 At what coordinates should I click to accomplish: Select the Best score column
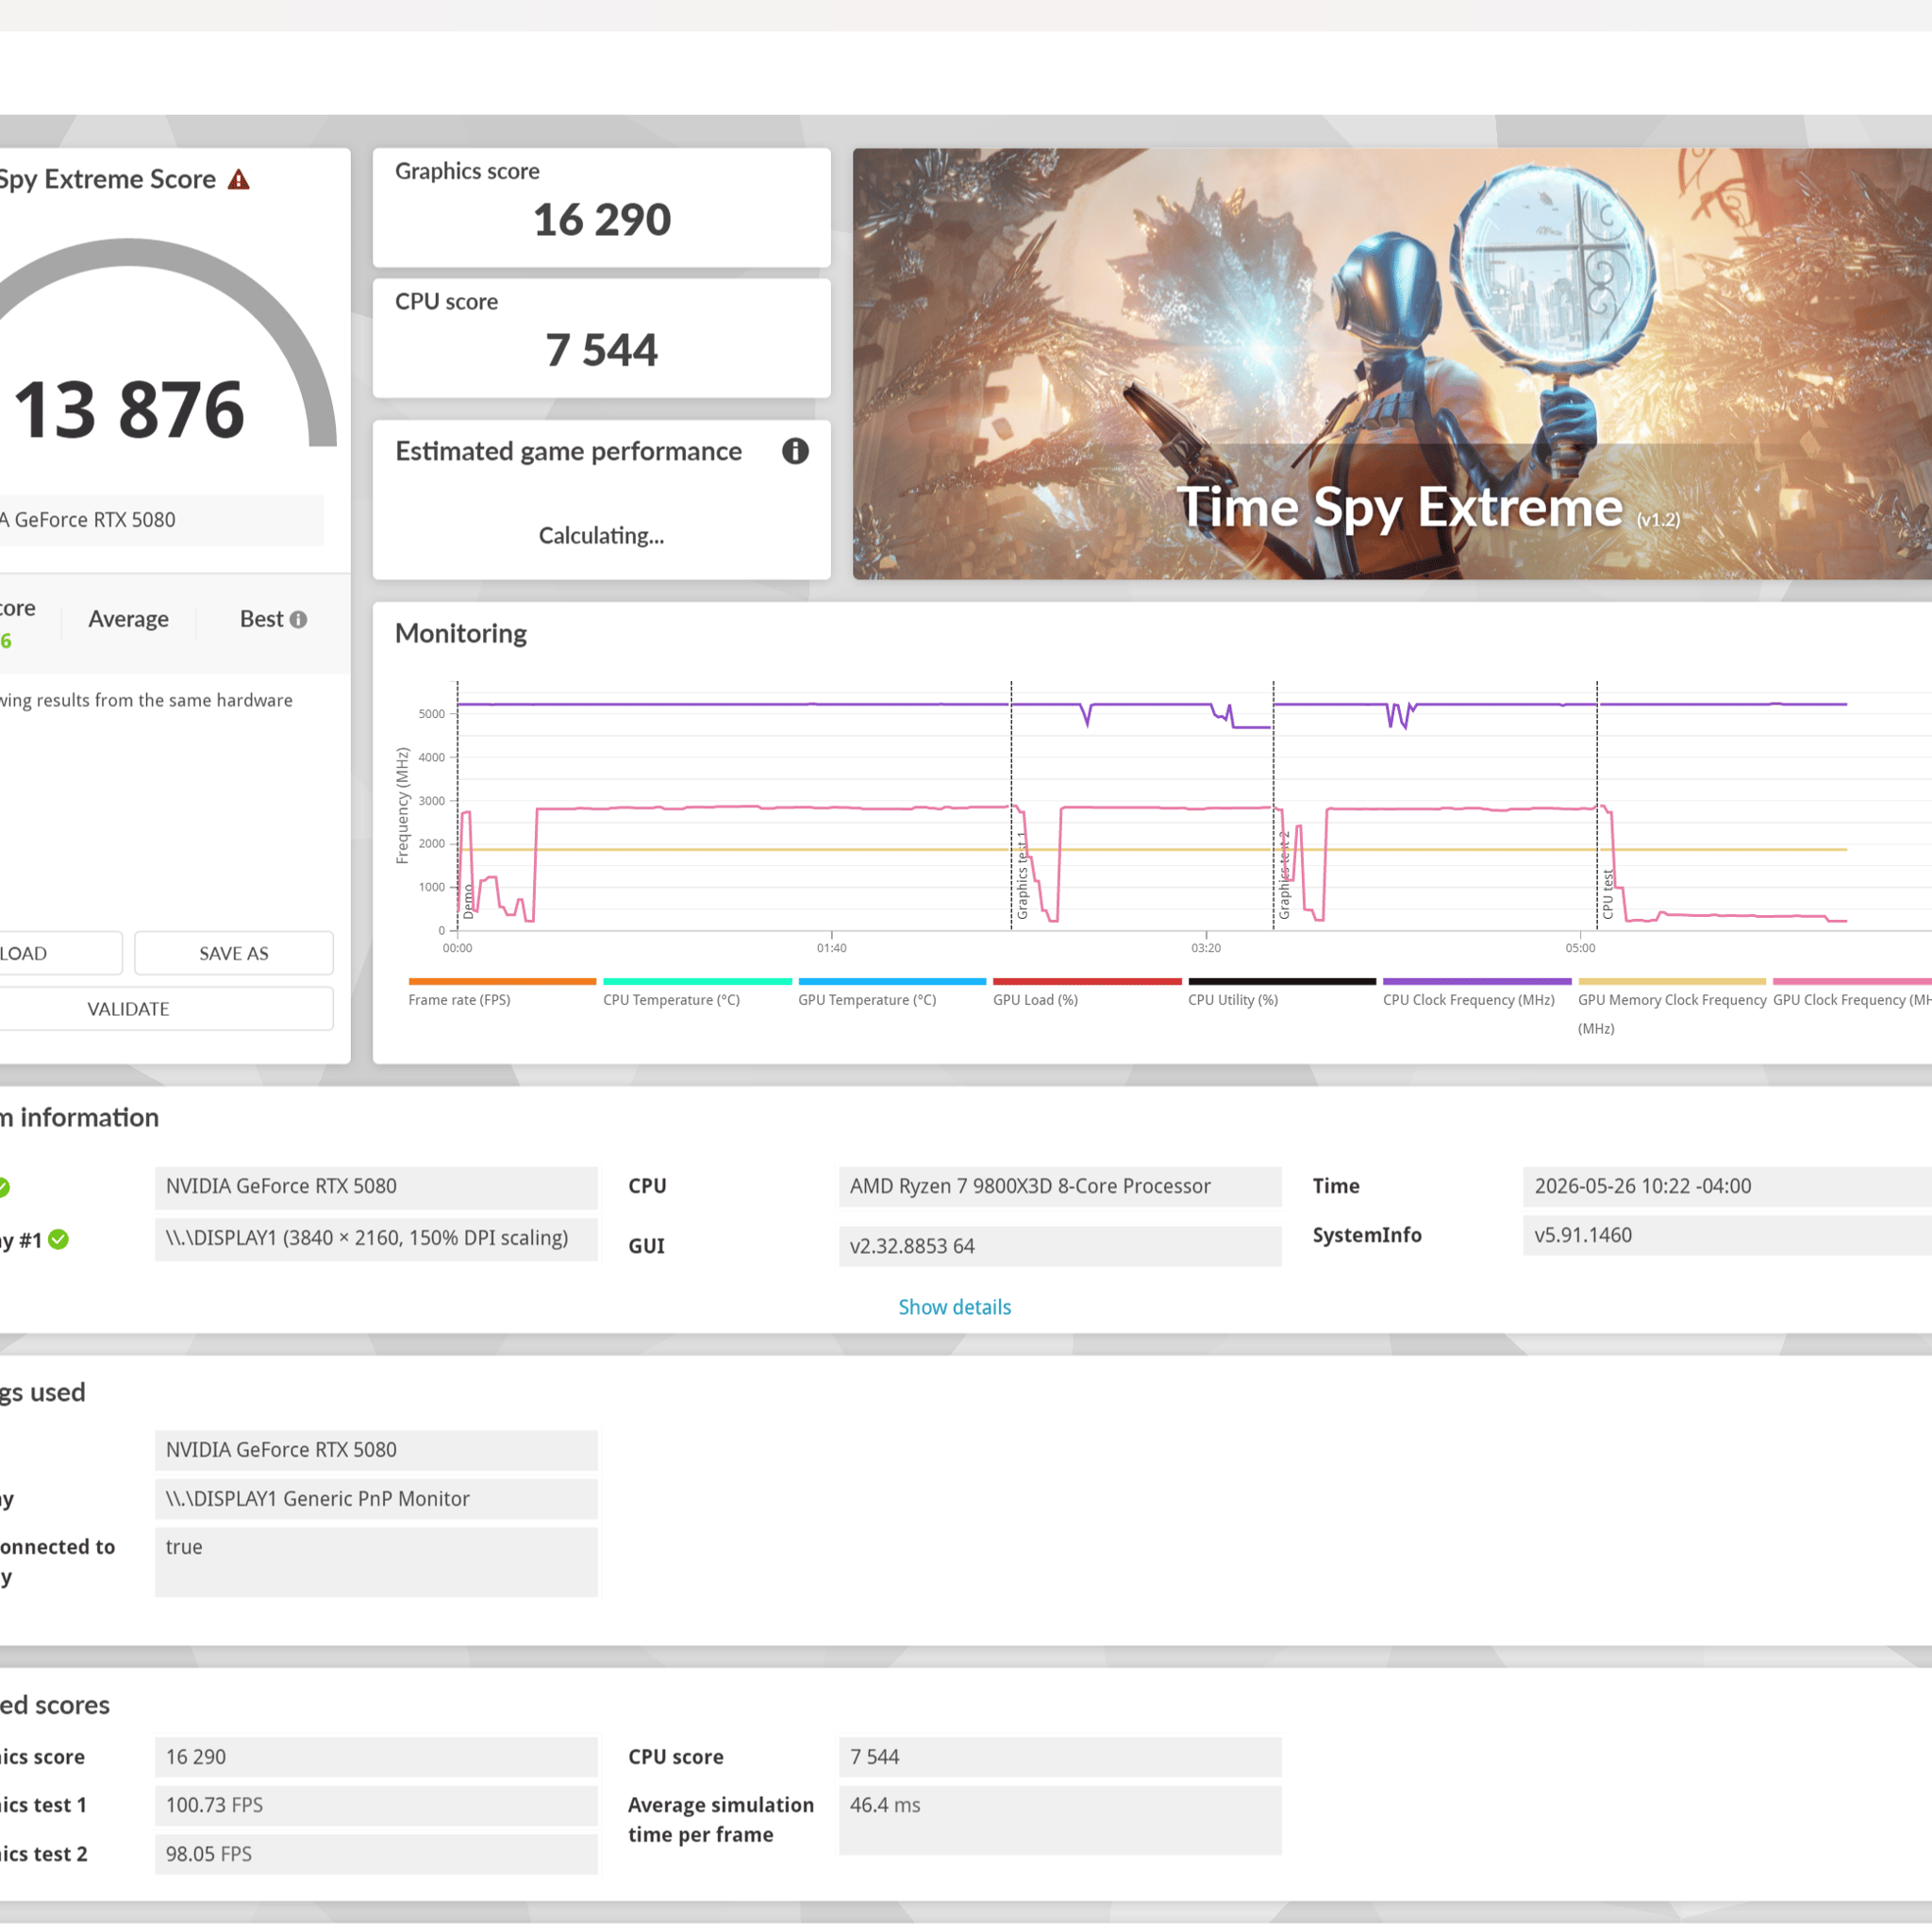[x=262, y=619]
